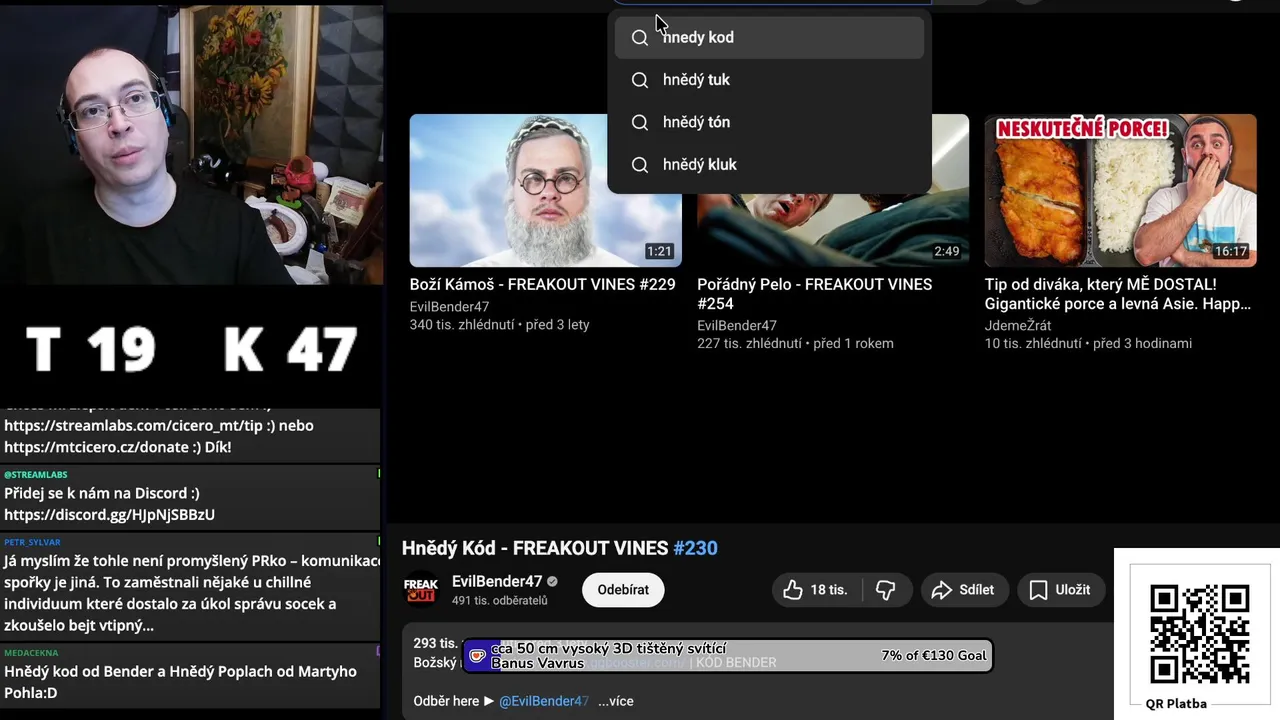This screenshot has width=1280, height=720.
Task: Click the 1:21 duration badge
Action: [658, 251]
